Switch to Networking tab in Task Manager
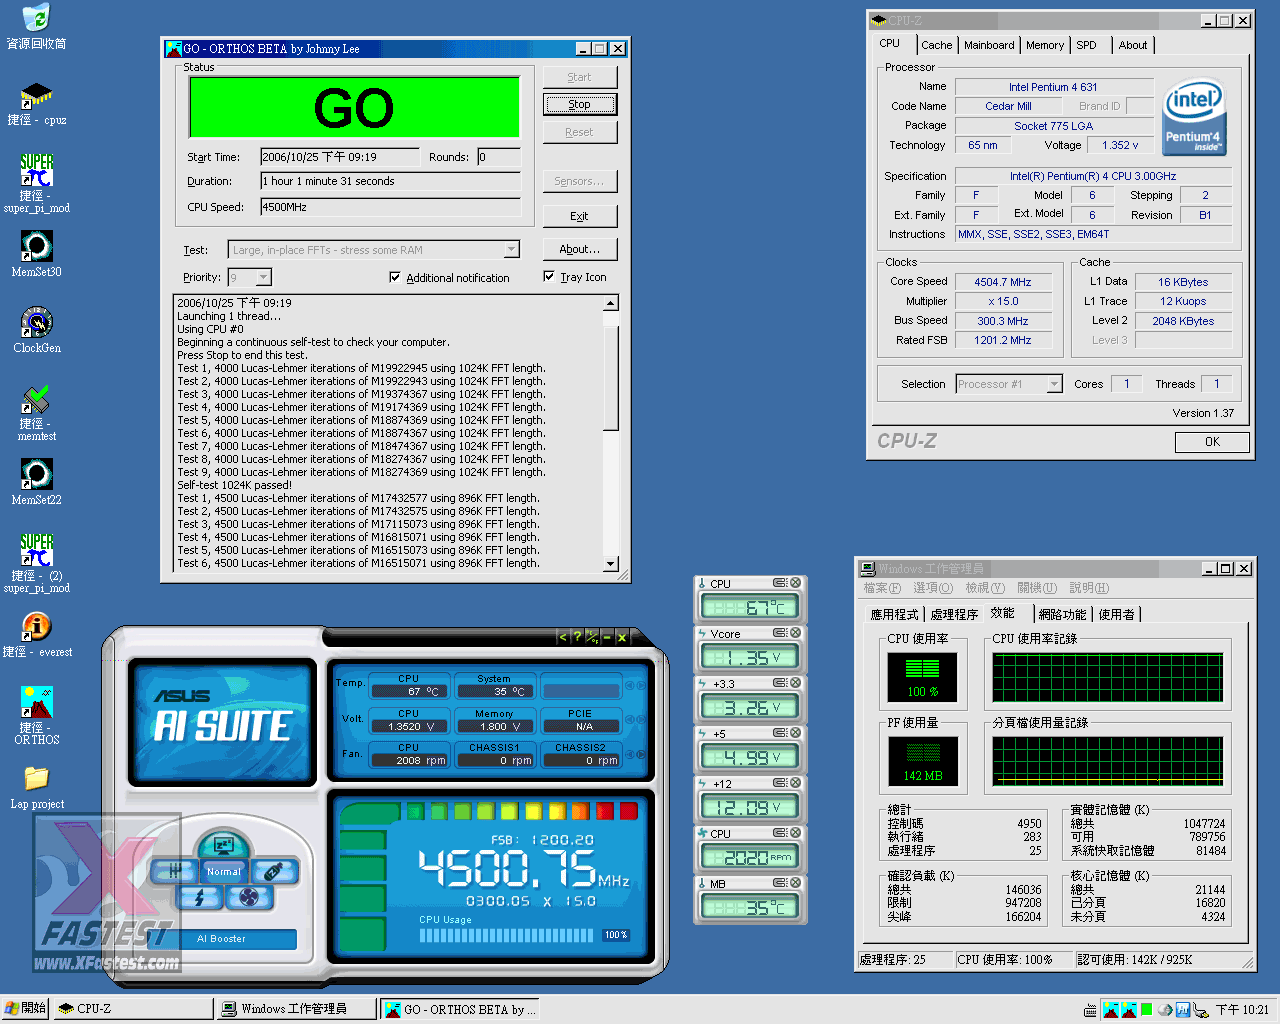Image resolution: width=1280 pixels, height=1024 pixels. tap(1062, 614)
